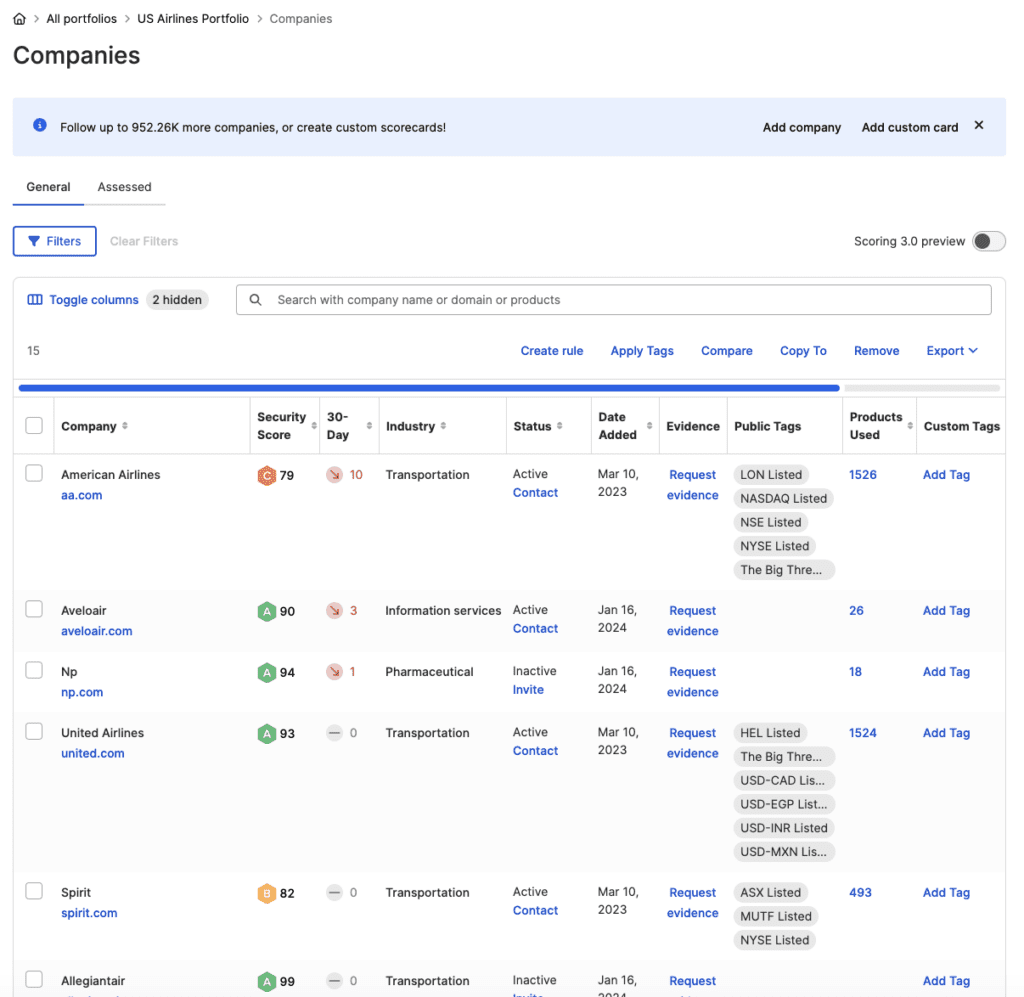Click Spirit grade B score badge

(266, 893)
